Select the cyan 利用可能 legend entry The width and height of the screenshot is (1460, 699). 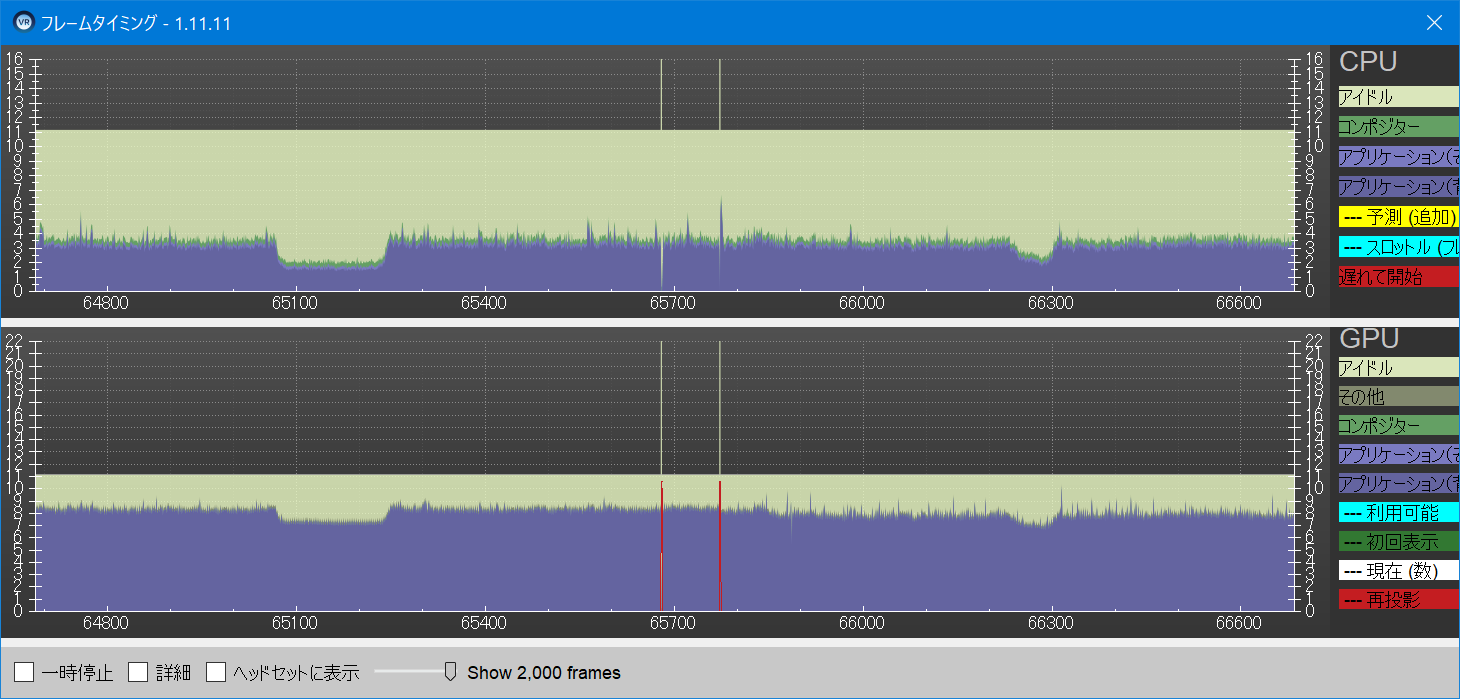click(1398, 512)
